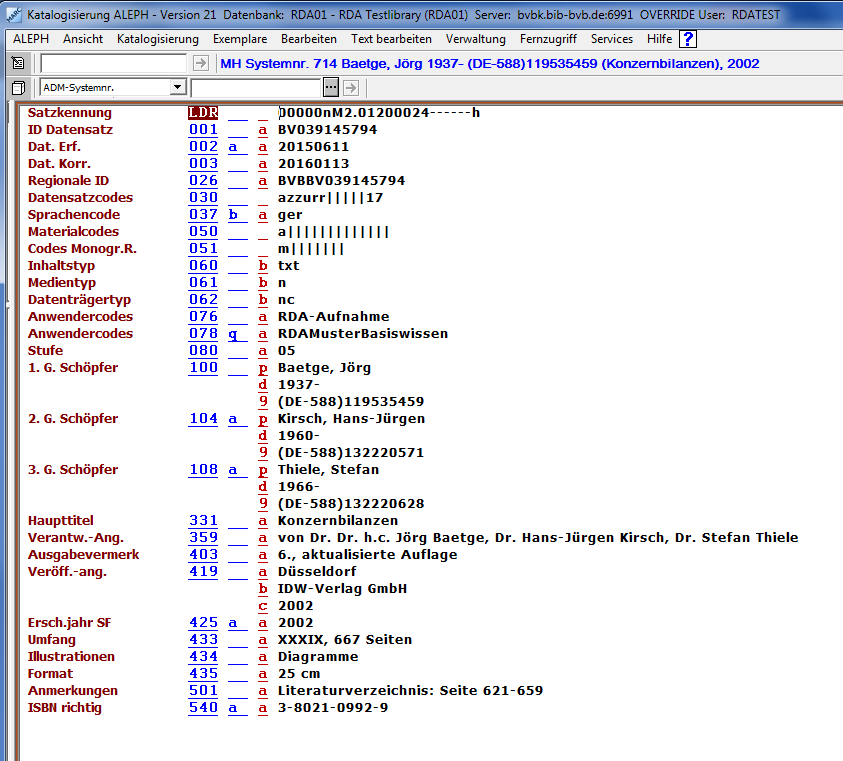
Task: Open the Text bearbeiten menu
Action: click(391, 39)
